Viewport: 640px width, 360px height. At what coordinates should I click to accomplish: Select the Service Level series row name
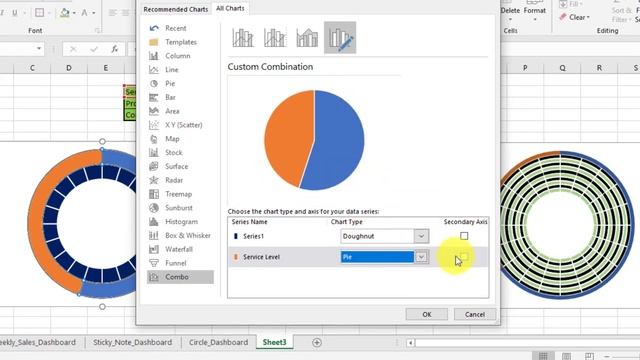tap(261, 257)
